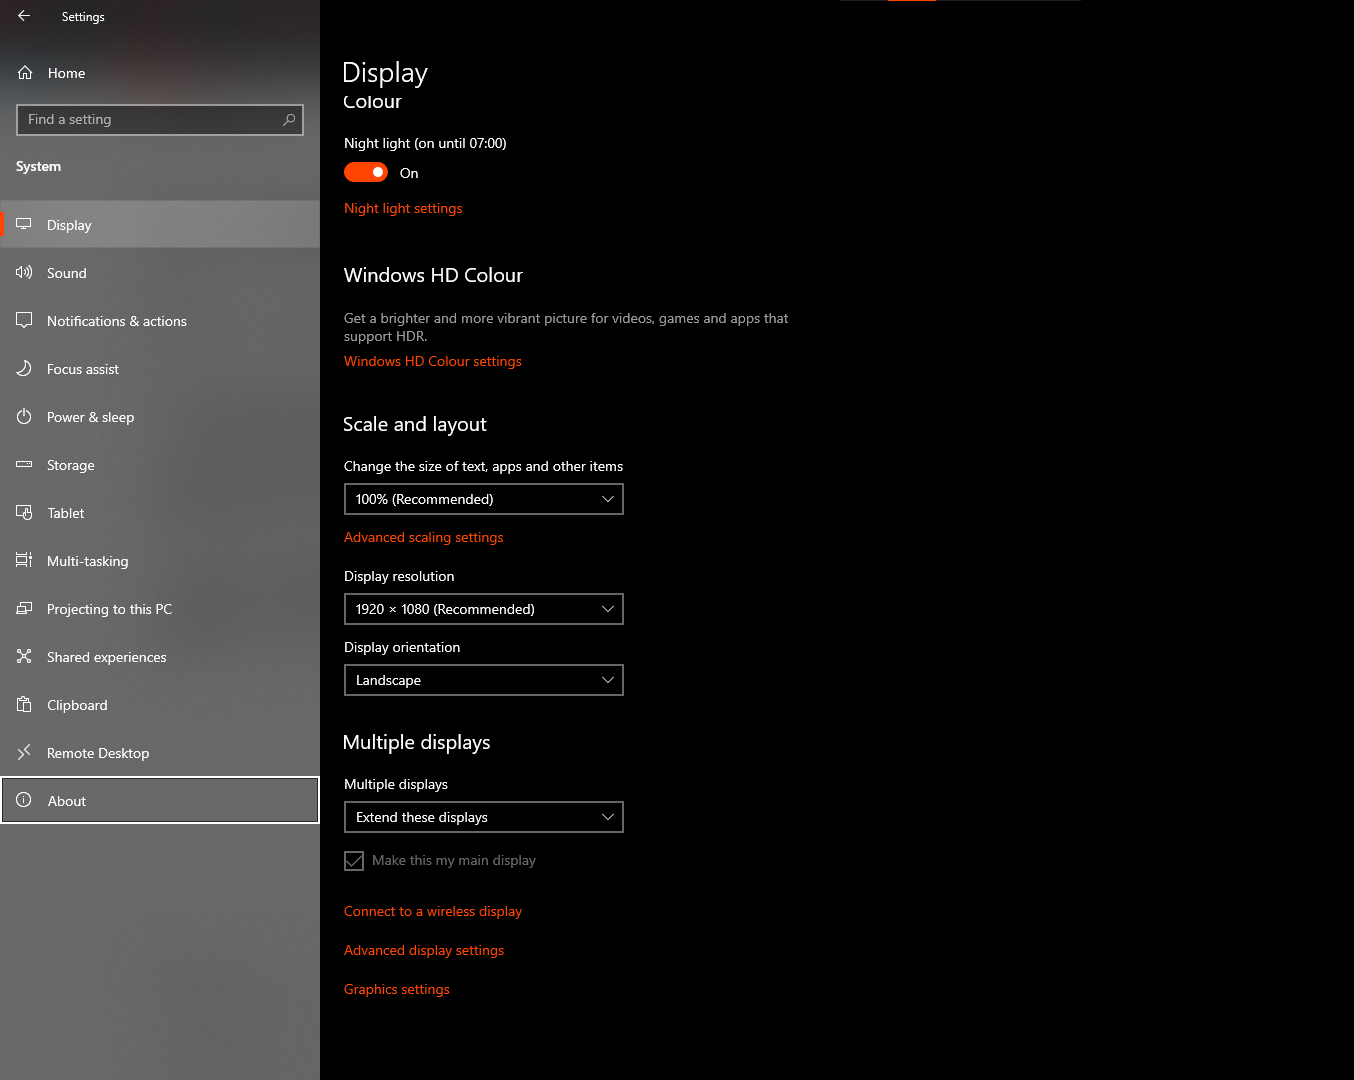Open Tablet settings page
1354x1080 pixels.
[160, 513]
